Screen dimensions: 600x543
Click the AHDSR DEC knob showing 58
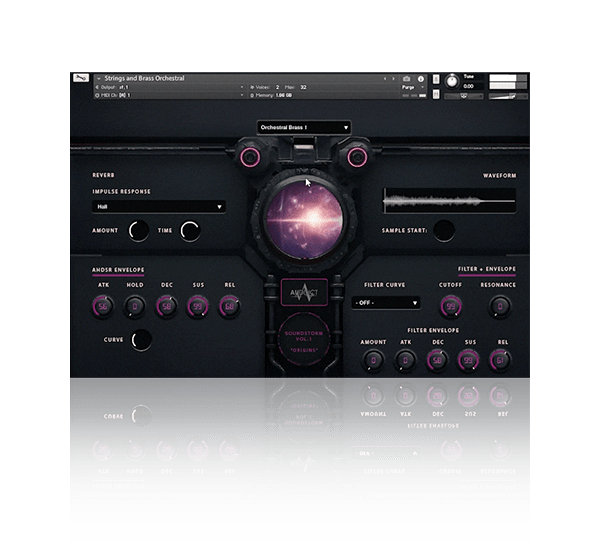166,307
